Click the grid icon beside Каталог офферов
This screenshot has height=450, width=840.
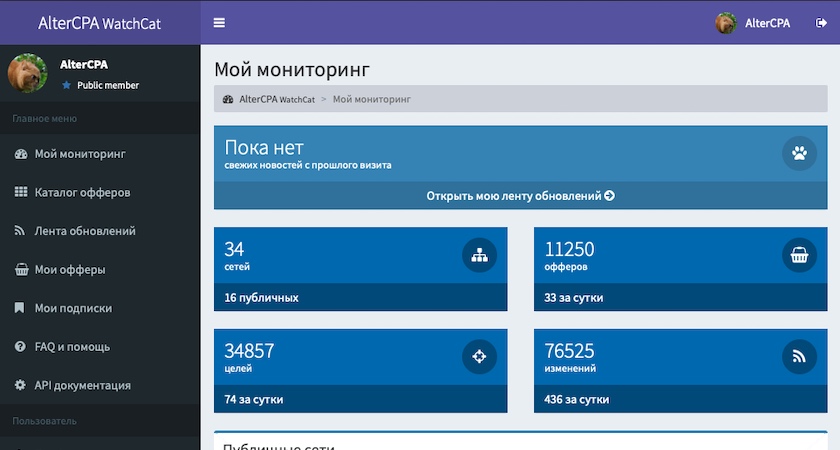point(20,192)
